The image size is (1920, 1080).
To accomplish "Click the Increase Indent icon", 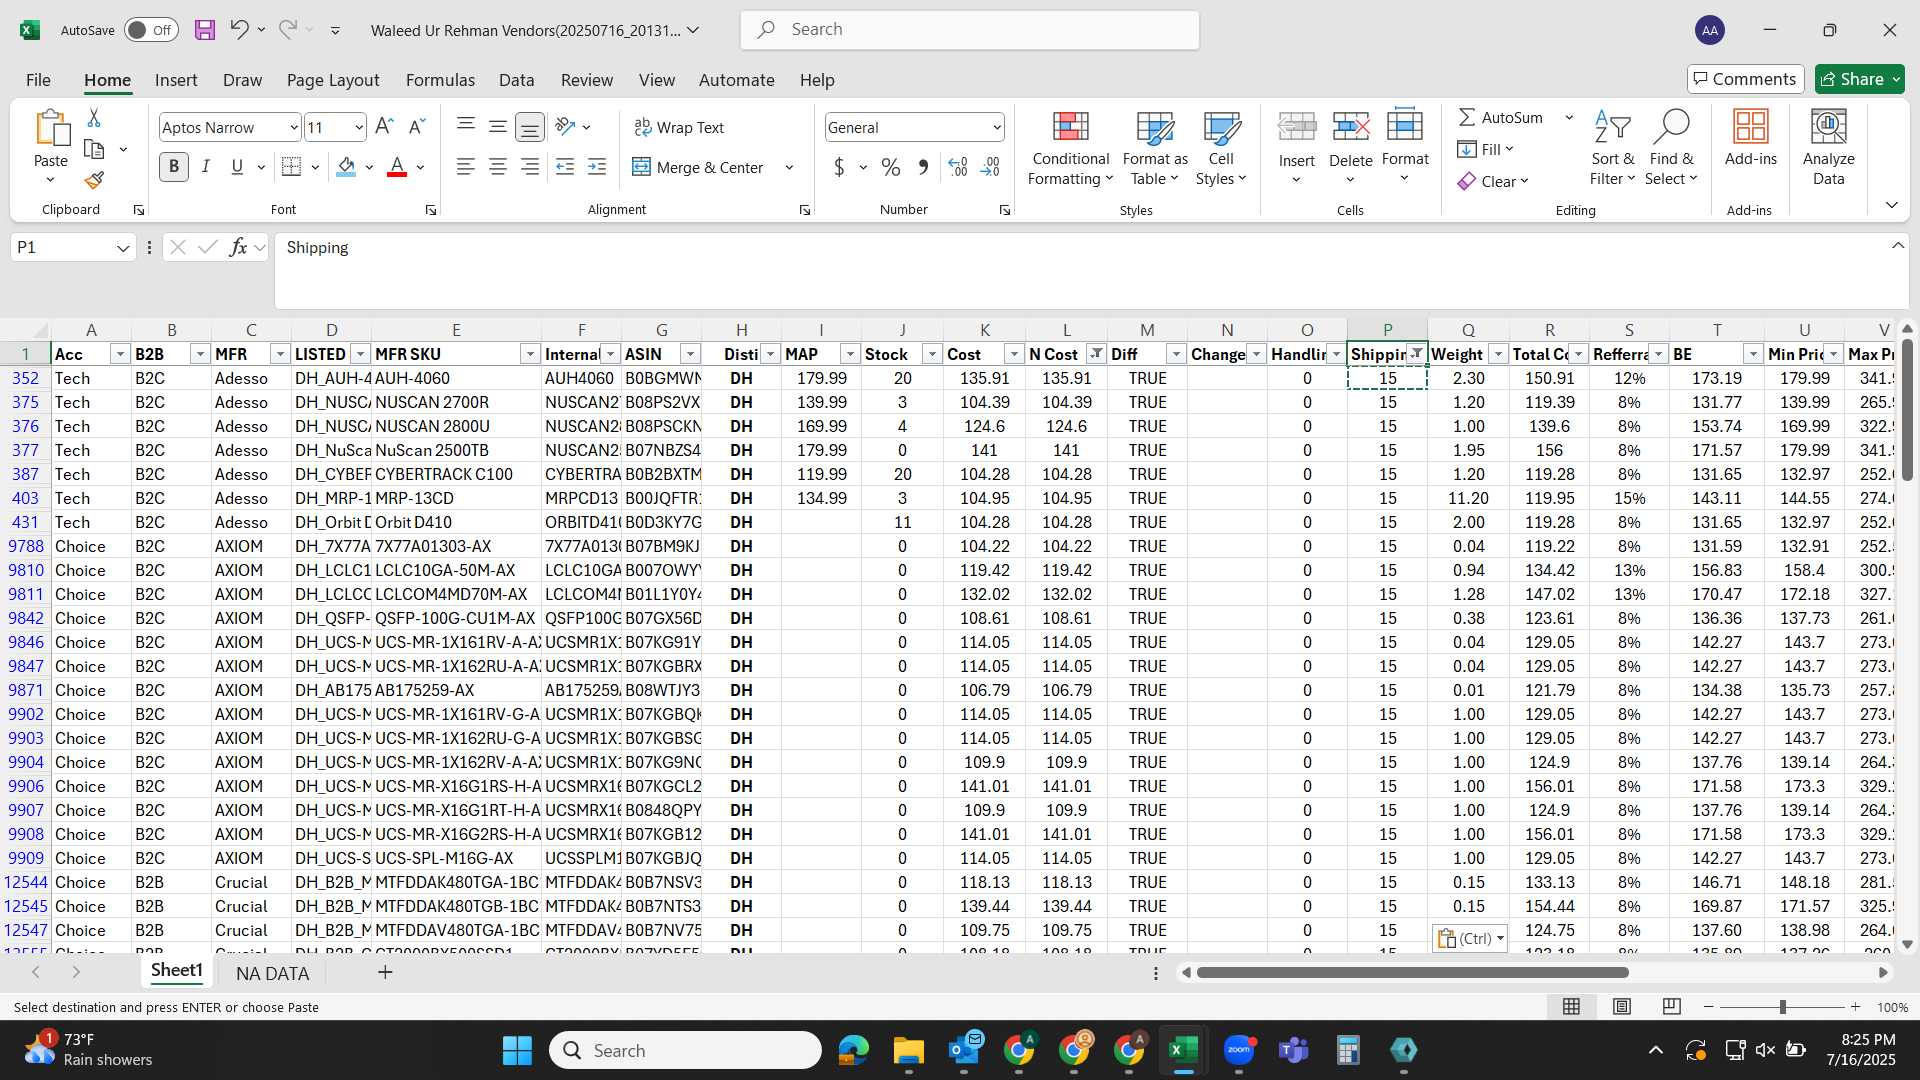I will coord(597,167).
